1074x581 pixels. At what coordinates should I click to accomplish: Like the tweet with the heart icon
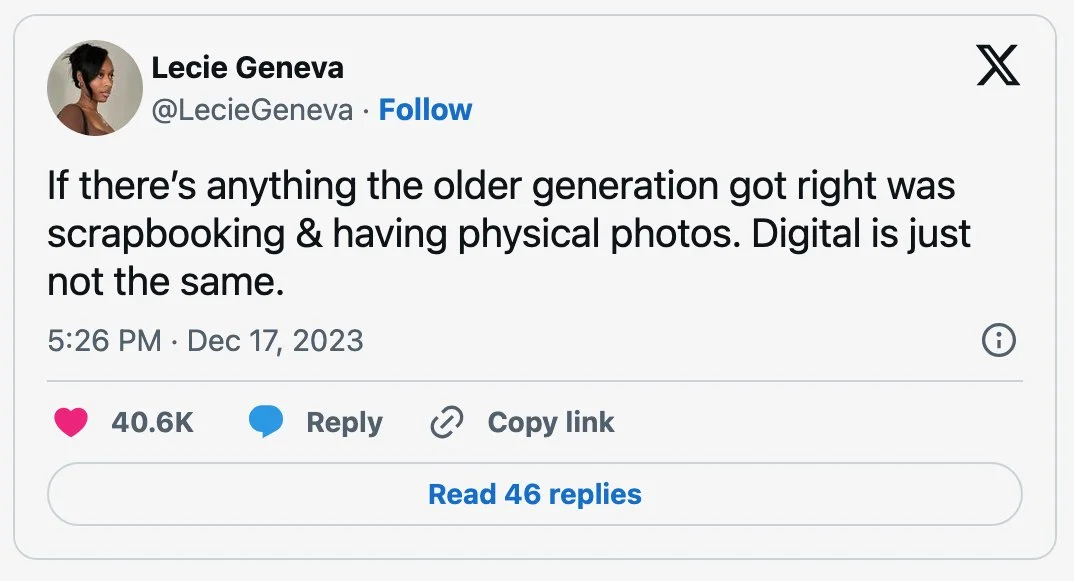point(70,423)
